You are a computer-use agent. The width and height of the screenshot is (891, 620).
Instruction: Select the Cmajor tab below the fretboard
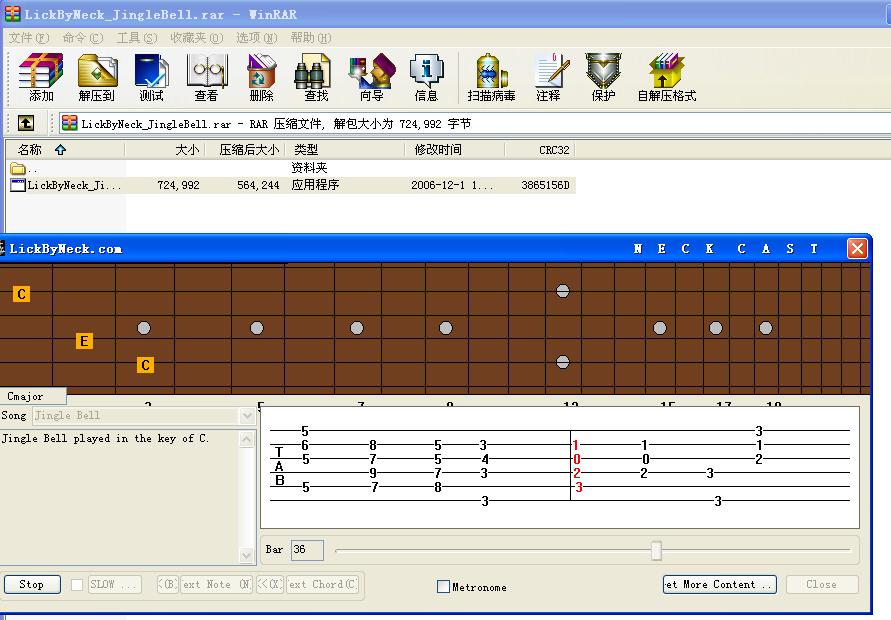[x=32, y=396]
